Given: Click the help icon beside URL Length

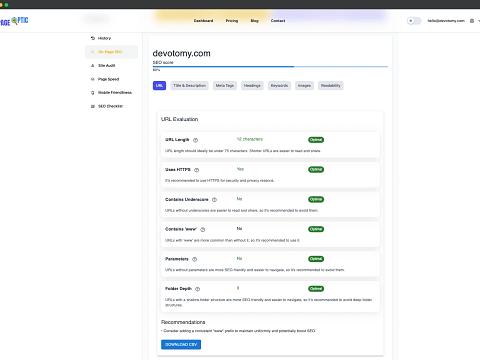Looking at the screenshot, I should pos(196,140).
